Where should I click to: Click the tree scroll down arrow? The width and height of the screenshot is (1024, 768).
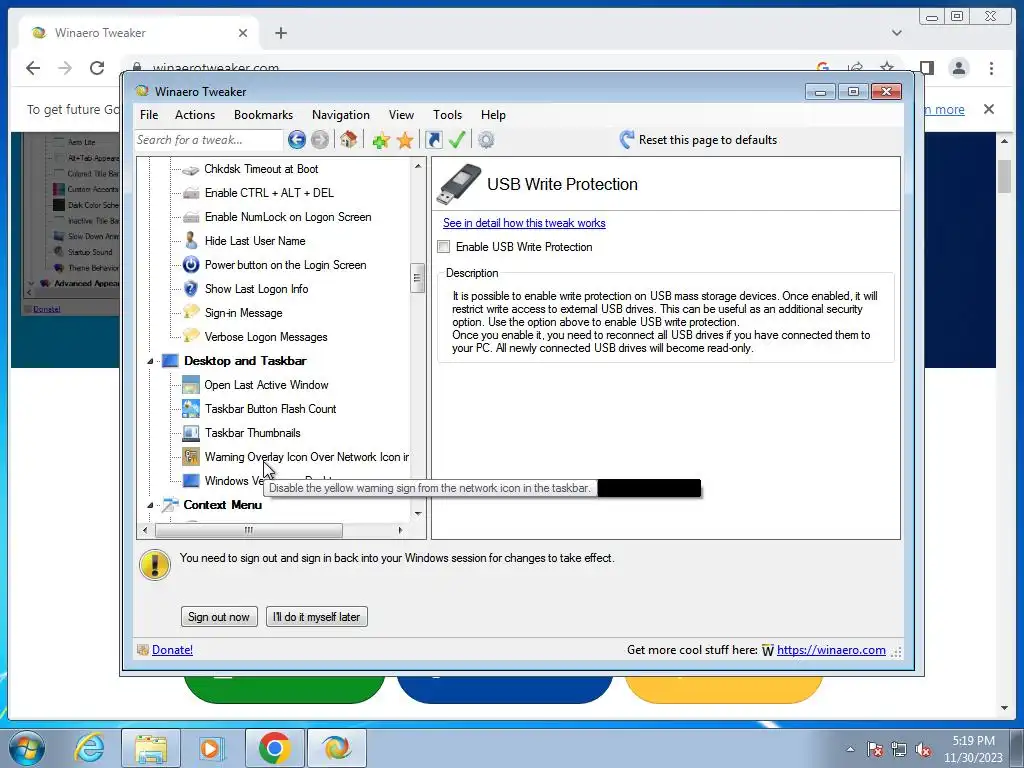point(418,513)
